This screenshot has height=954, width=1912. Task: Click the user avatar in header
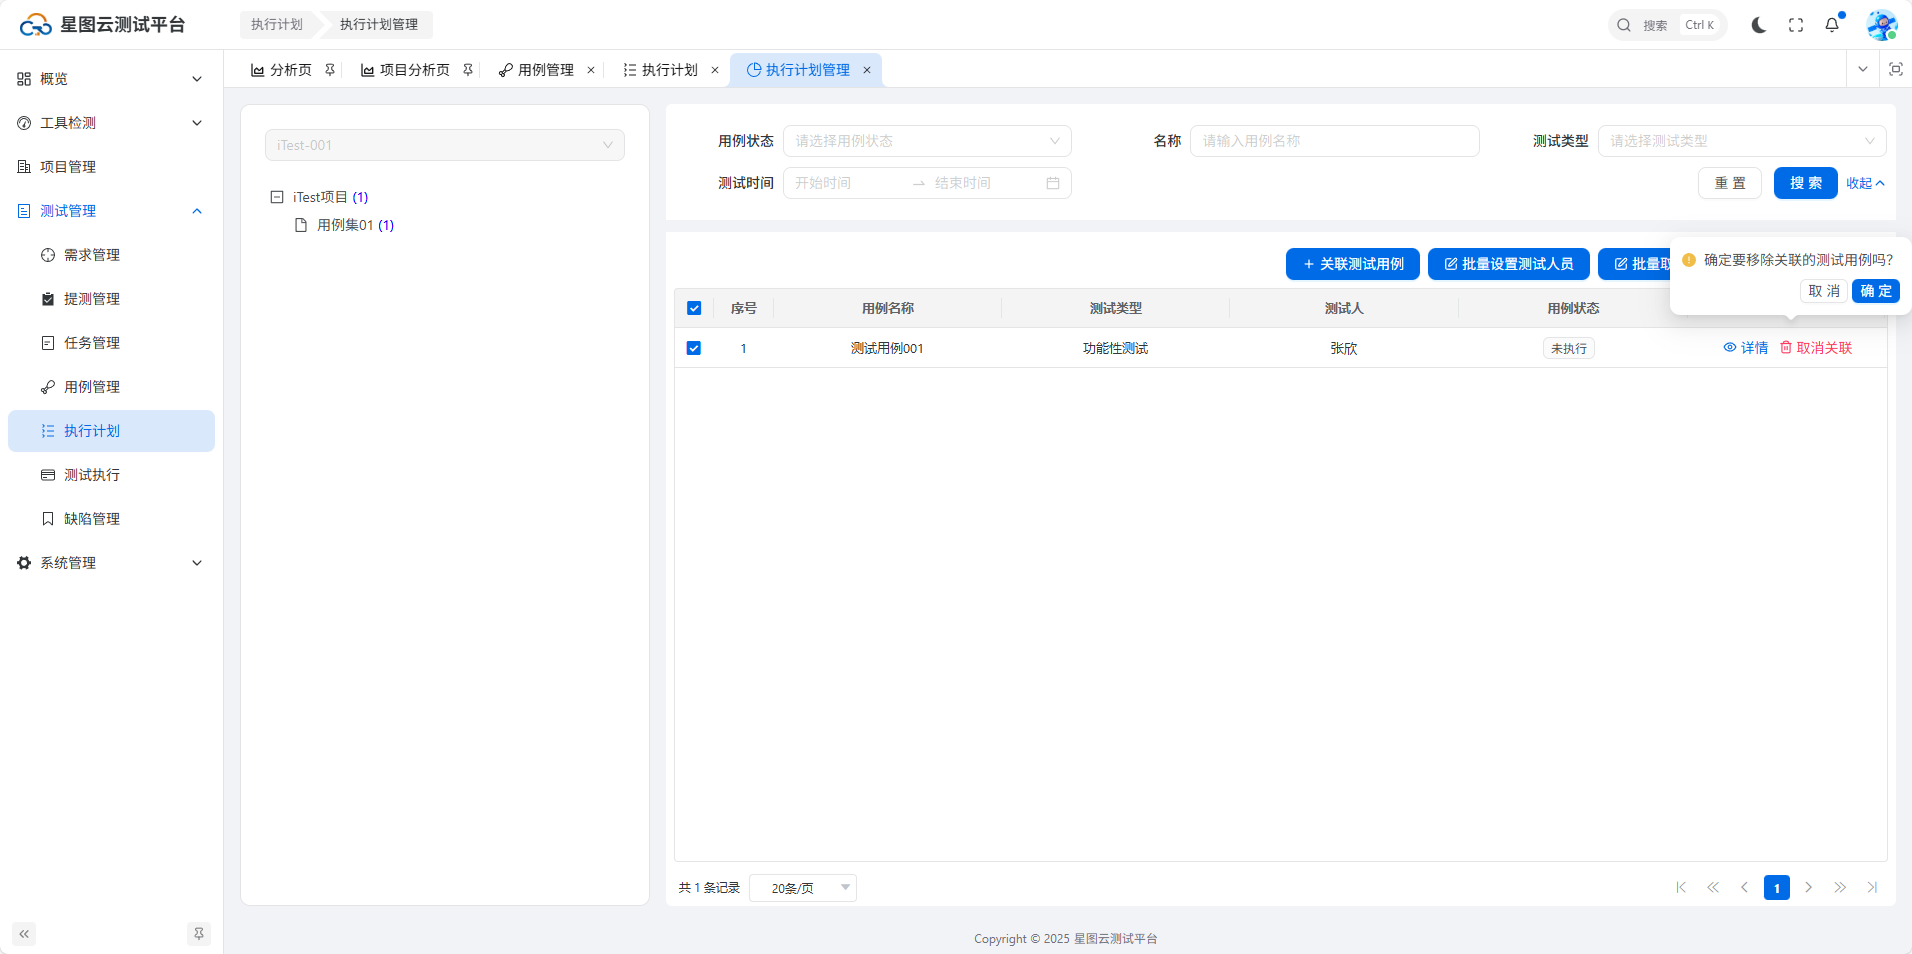point(1881,25)
